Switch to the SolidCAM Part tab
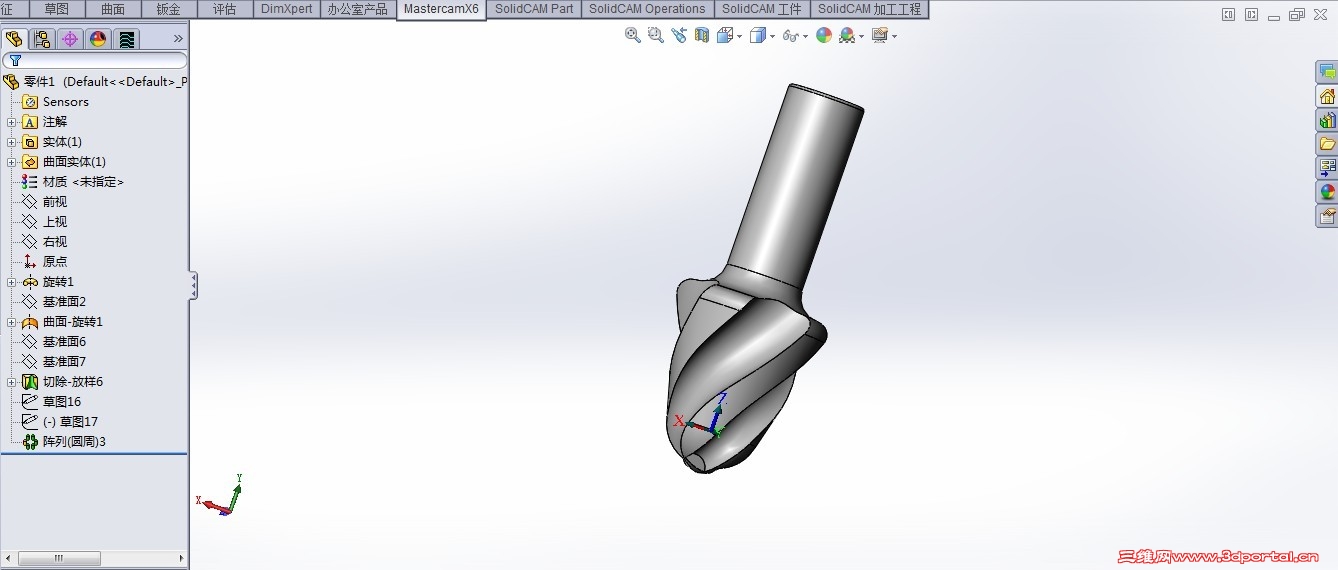This screenshot has height=570, width=1338. (x=534, y=9)
